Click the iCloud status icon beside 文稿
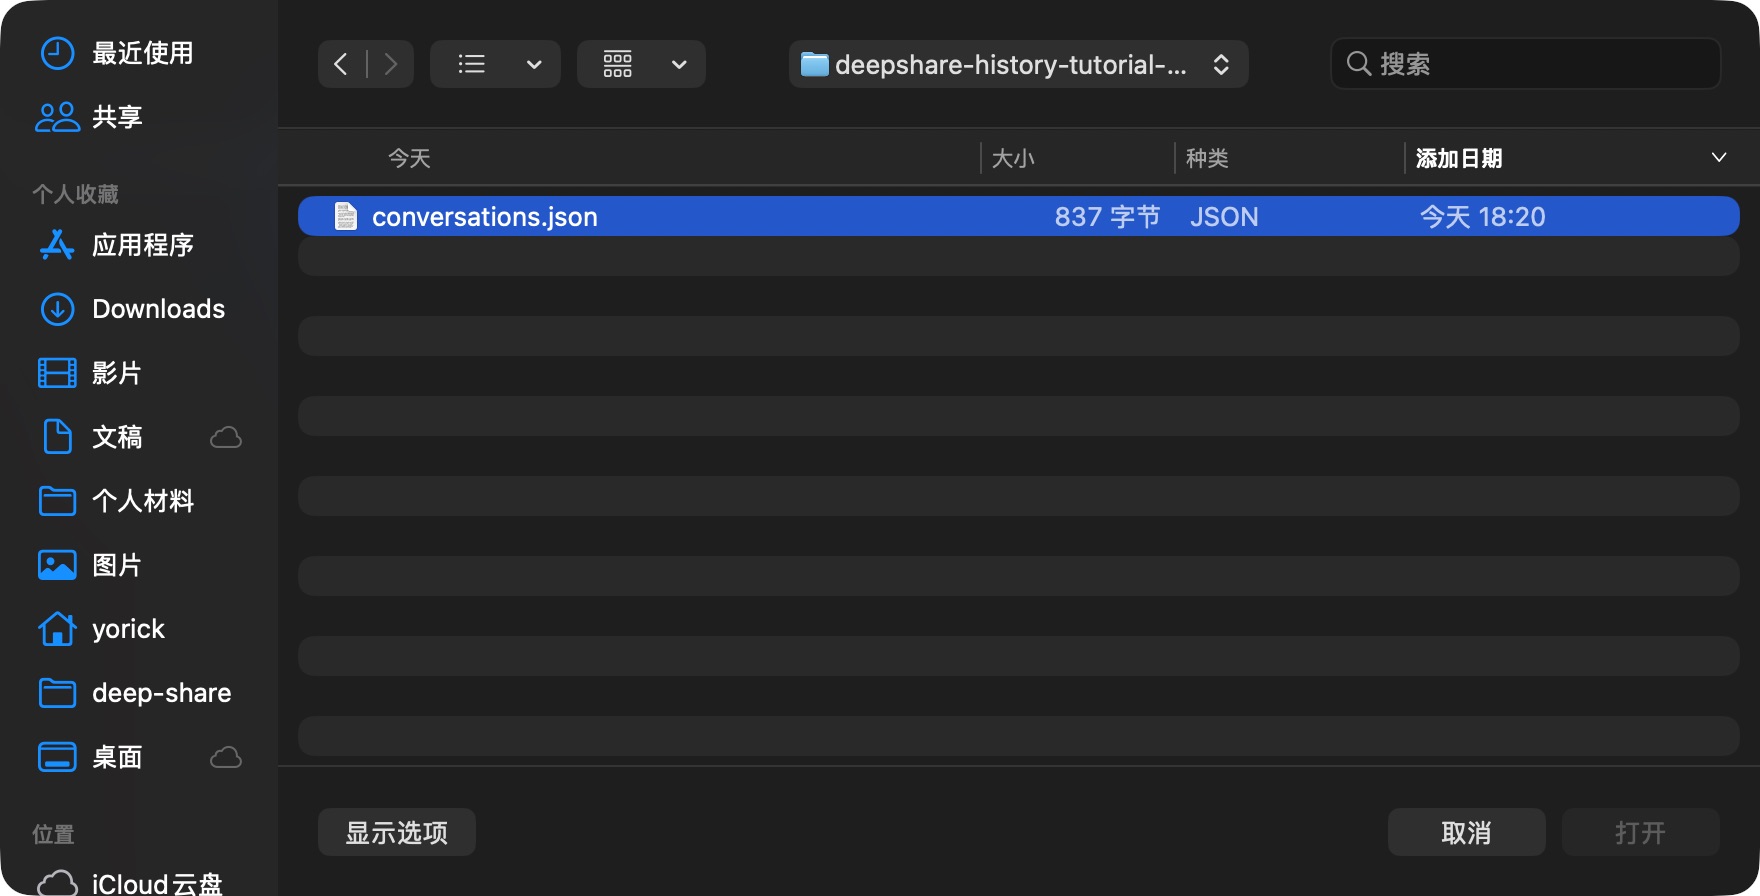1760x896 pixels. click(226, 437)
